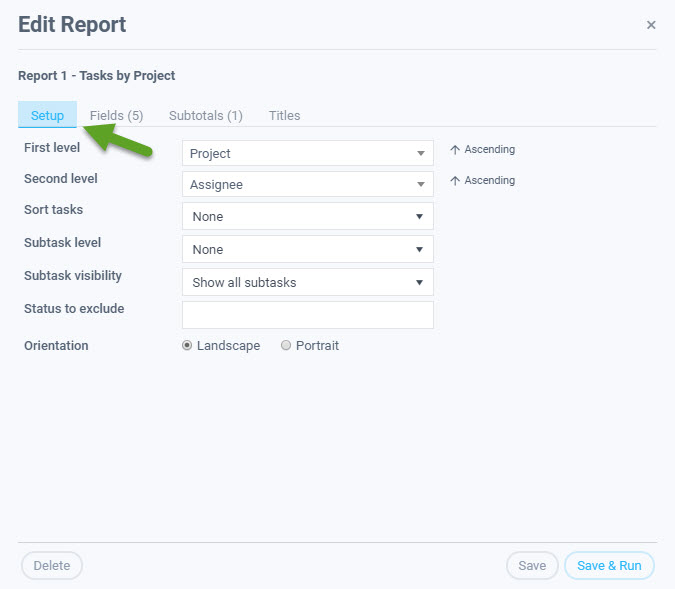
Task: Click the Save & Run button
Action: [x=609, y=565]
